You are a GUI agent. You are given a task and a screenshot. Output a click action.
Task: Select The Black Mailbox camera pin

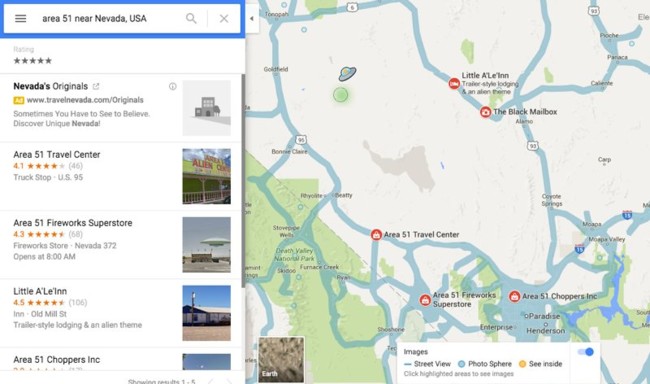pos(485,112)
